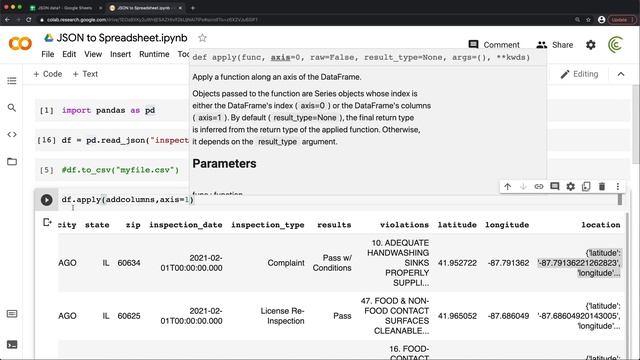Click the page vertical scrollbar
The image size is (640, 360).
click(636, 124)
